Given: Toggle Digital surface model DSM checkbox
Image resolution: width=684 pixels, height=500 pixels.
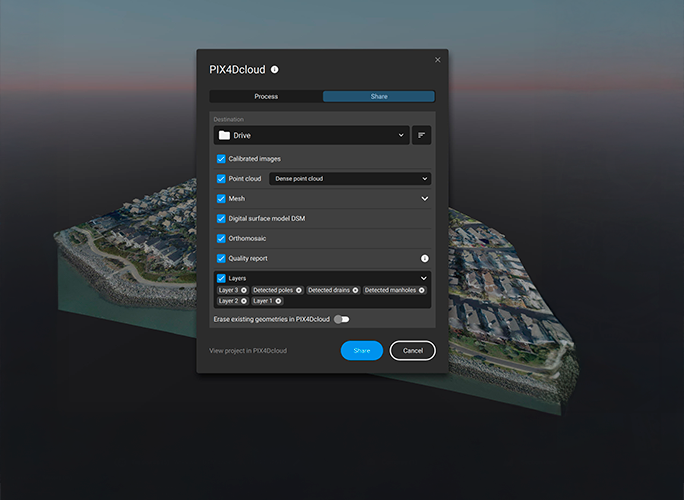Looking at the screenshot, I should tap(221, 219).
